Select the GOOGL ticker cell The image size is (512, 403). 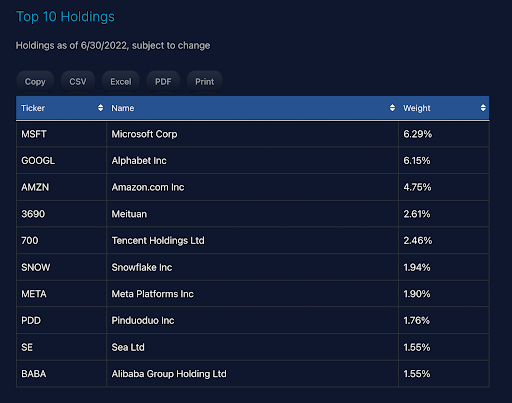pyautogui.click(x=61, y=160)
